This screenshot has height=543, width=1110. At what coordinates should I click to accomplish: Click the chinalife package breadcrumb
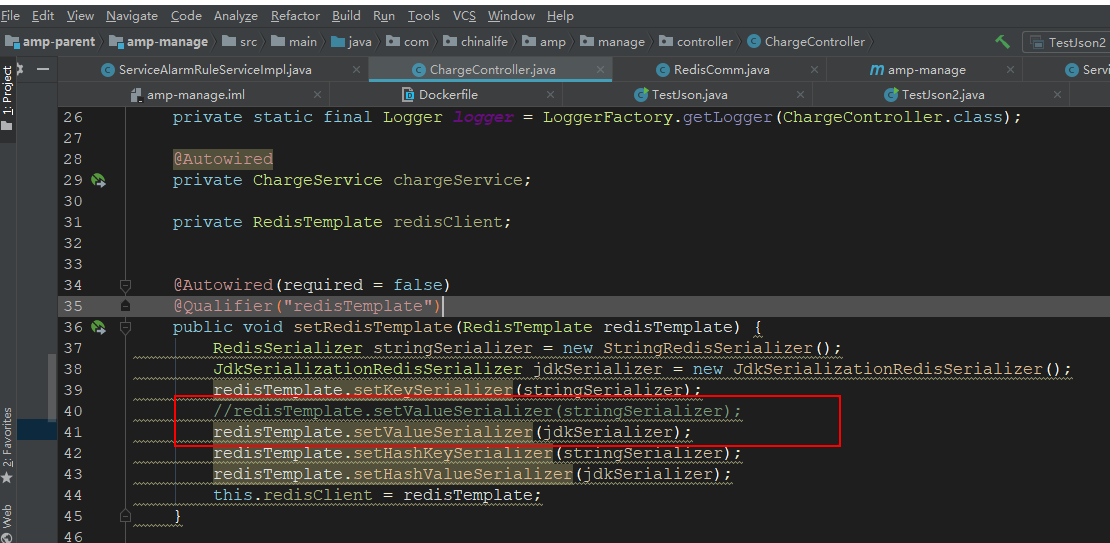[x=475, y=42]
